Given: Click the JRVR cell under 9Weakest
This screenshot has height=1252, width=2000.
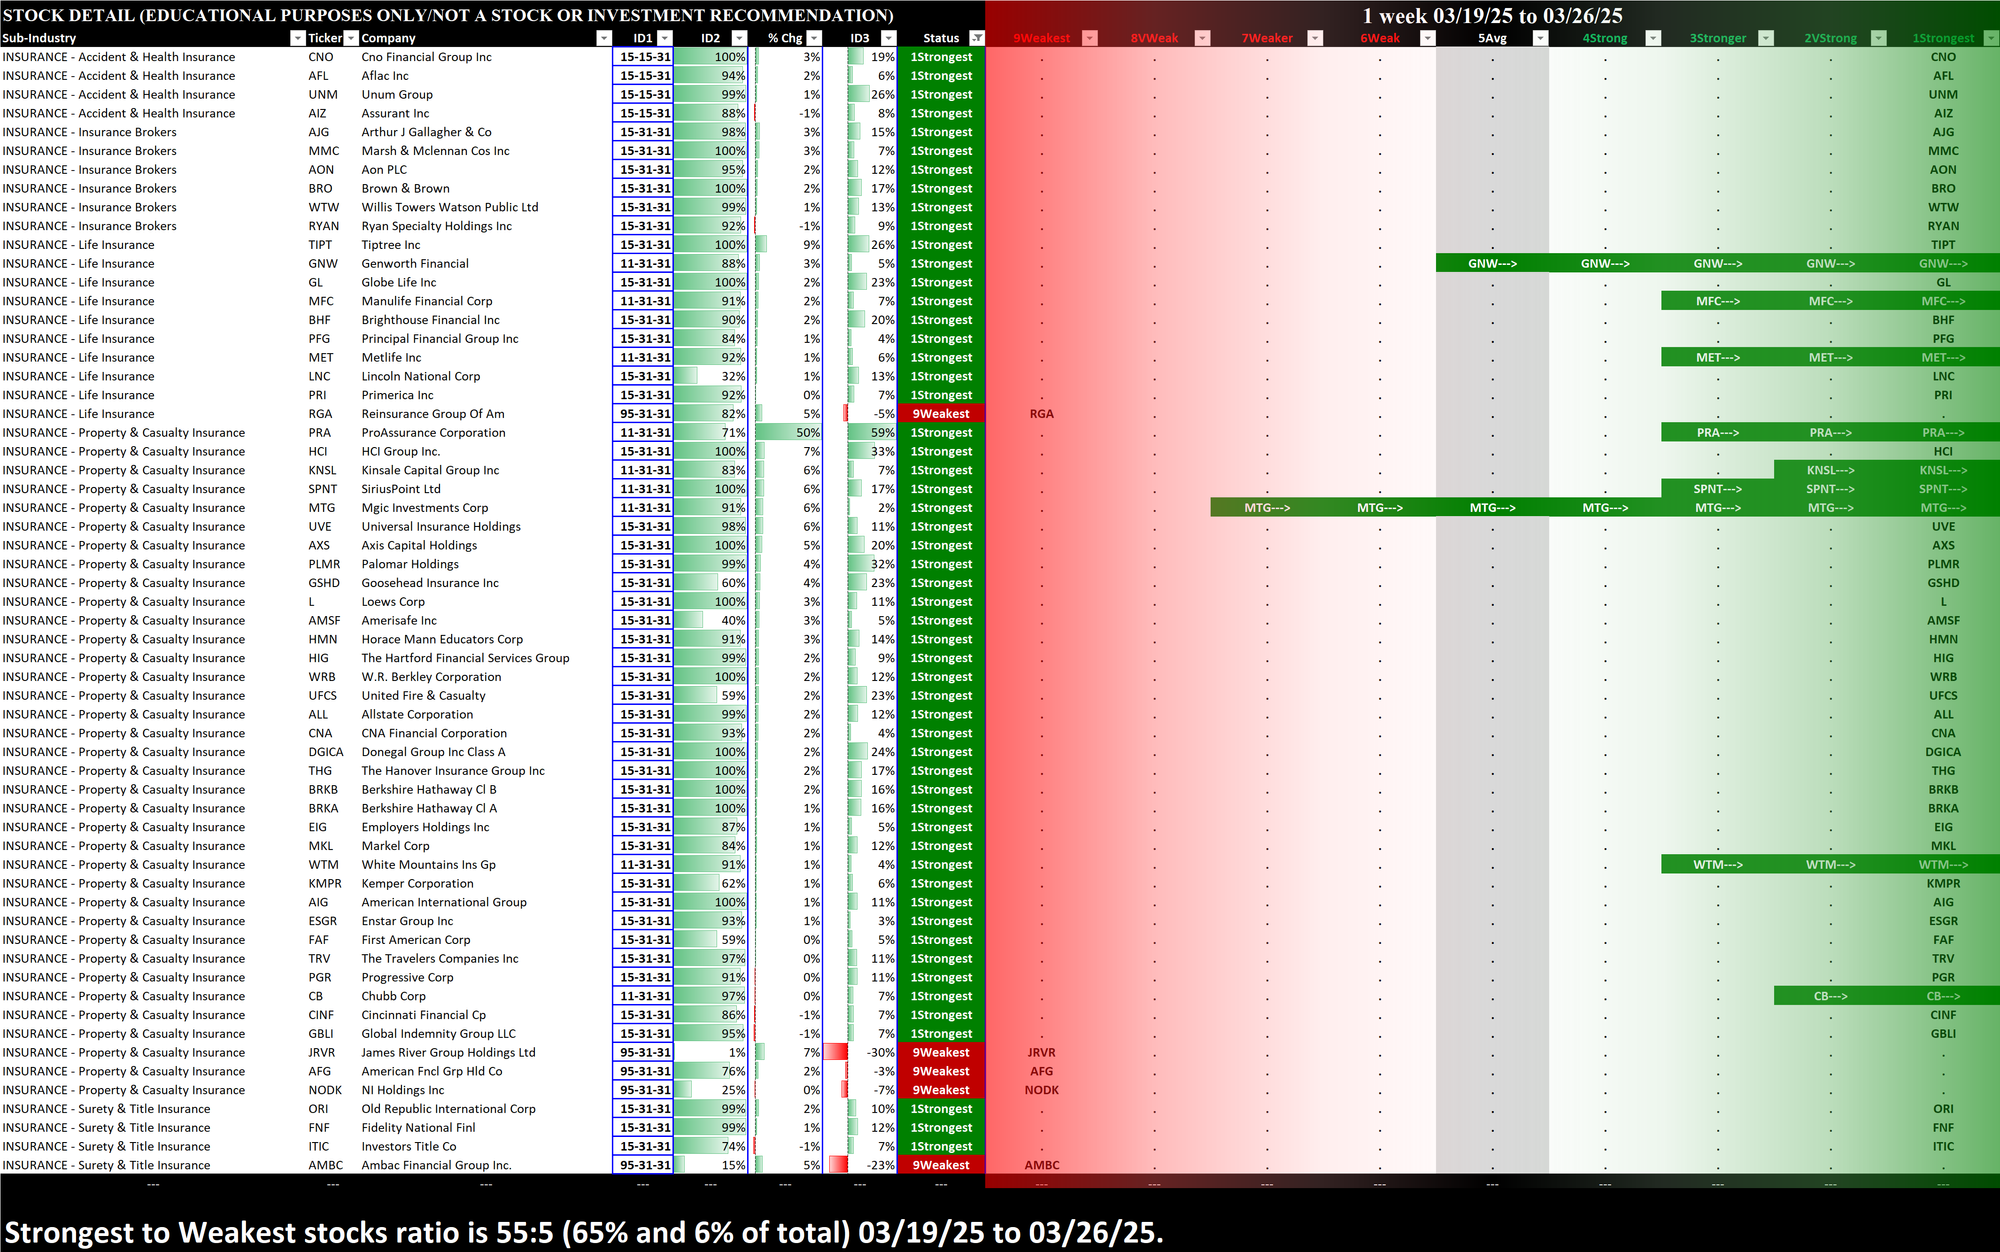Looking at the screenshot, I should [1041, 1053].
